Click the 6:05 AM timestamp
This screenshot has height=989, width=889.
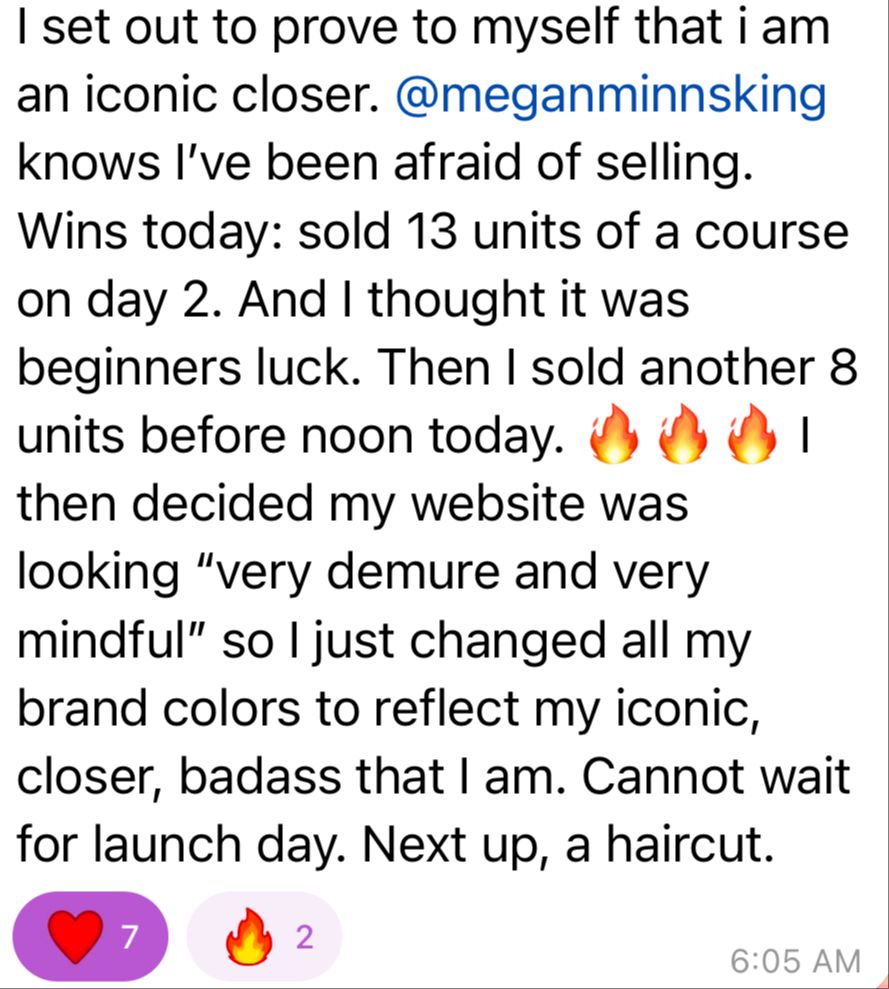click(x=795, y=961)
